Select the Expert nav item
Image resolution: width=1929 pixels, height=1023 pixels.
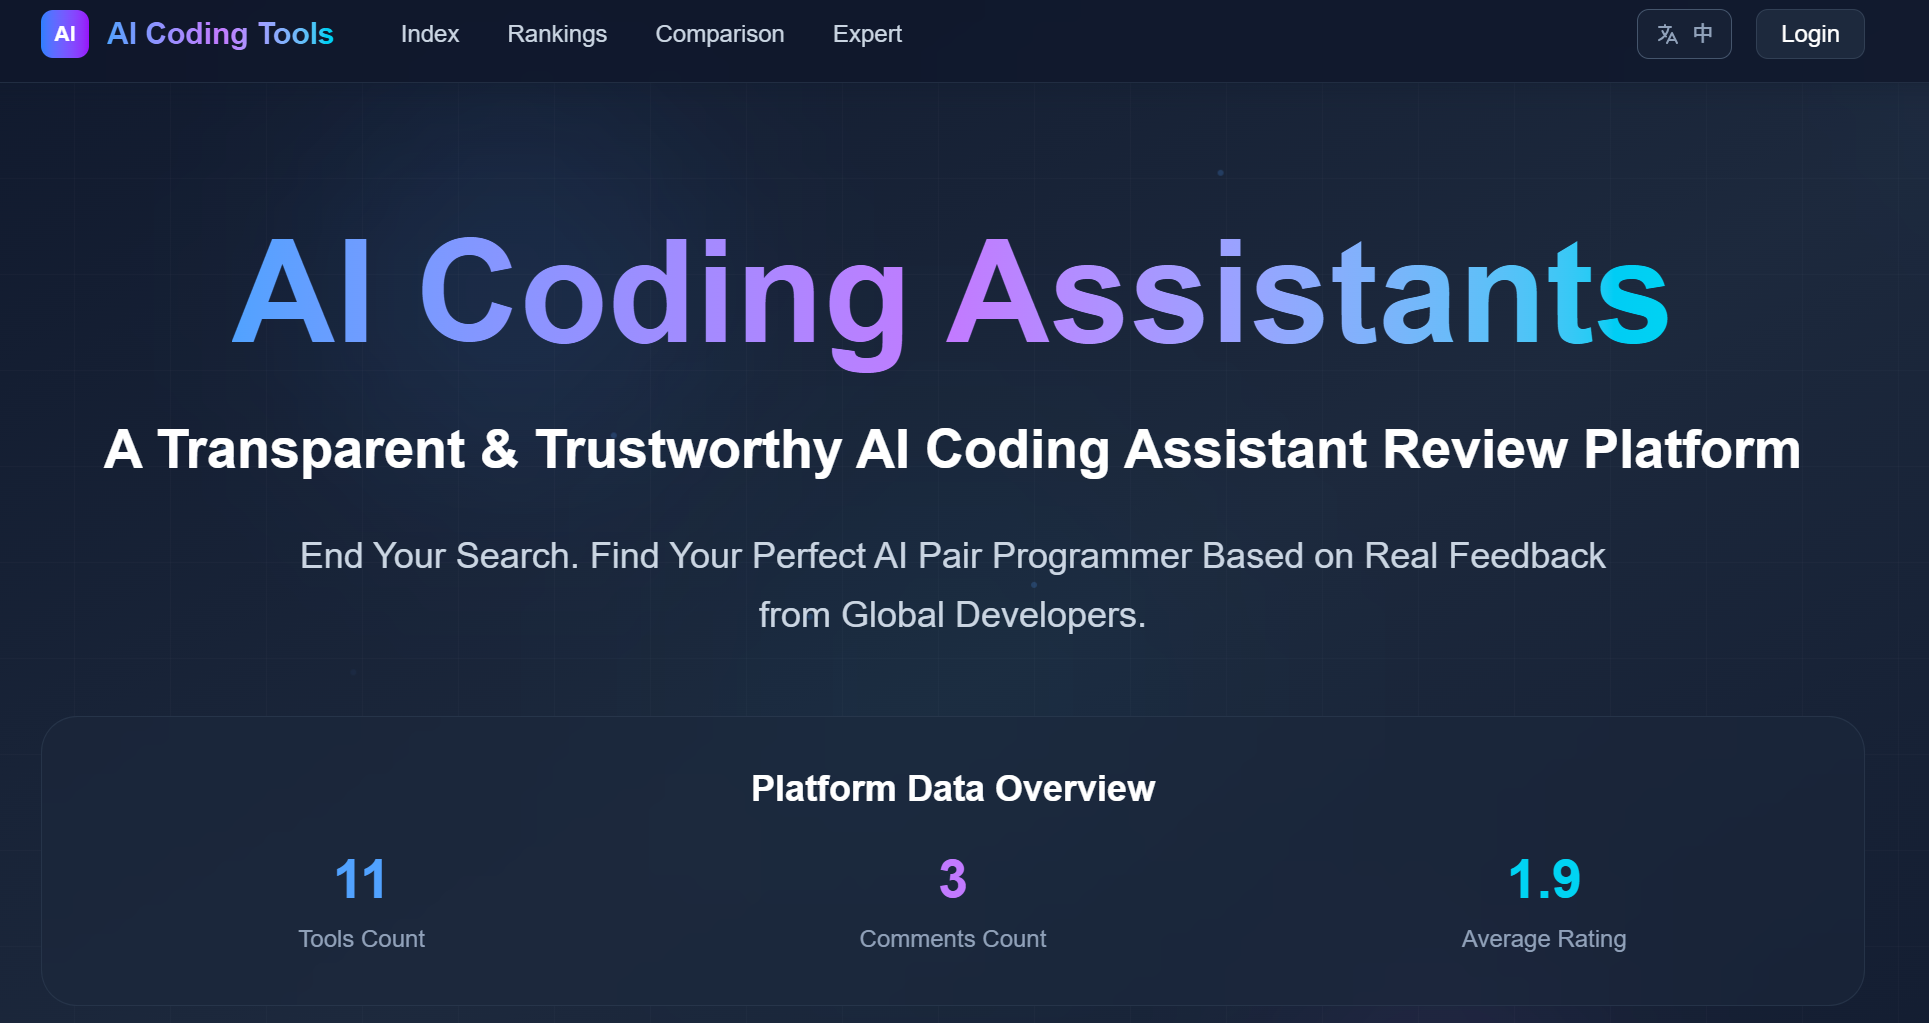coord(867,34)
